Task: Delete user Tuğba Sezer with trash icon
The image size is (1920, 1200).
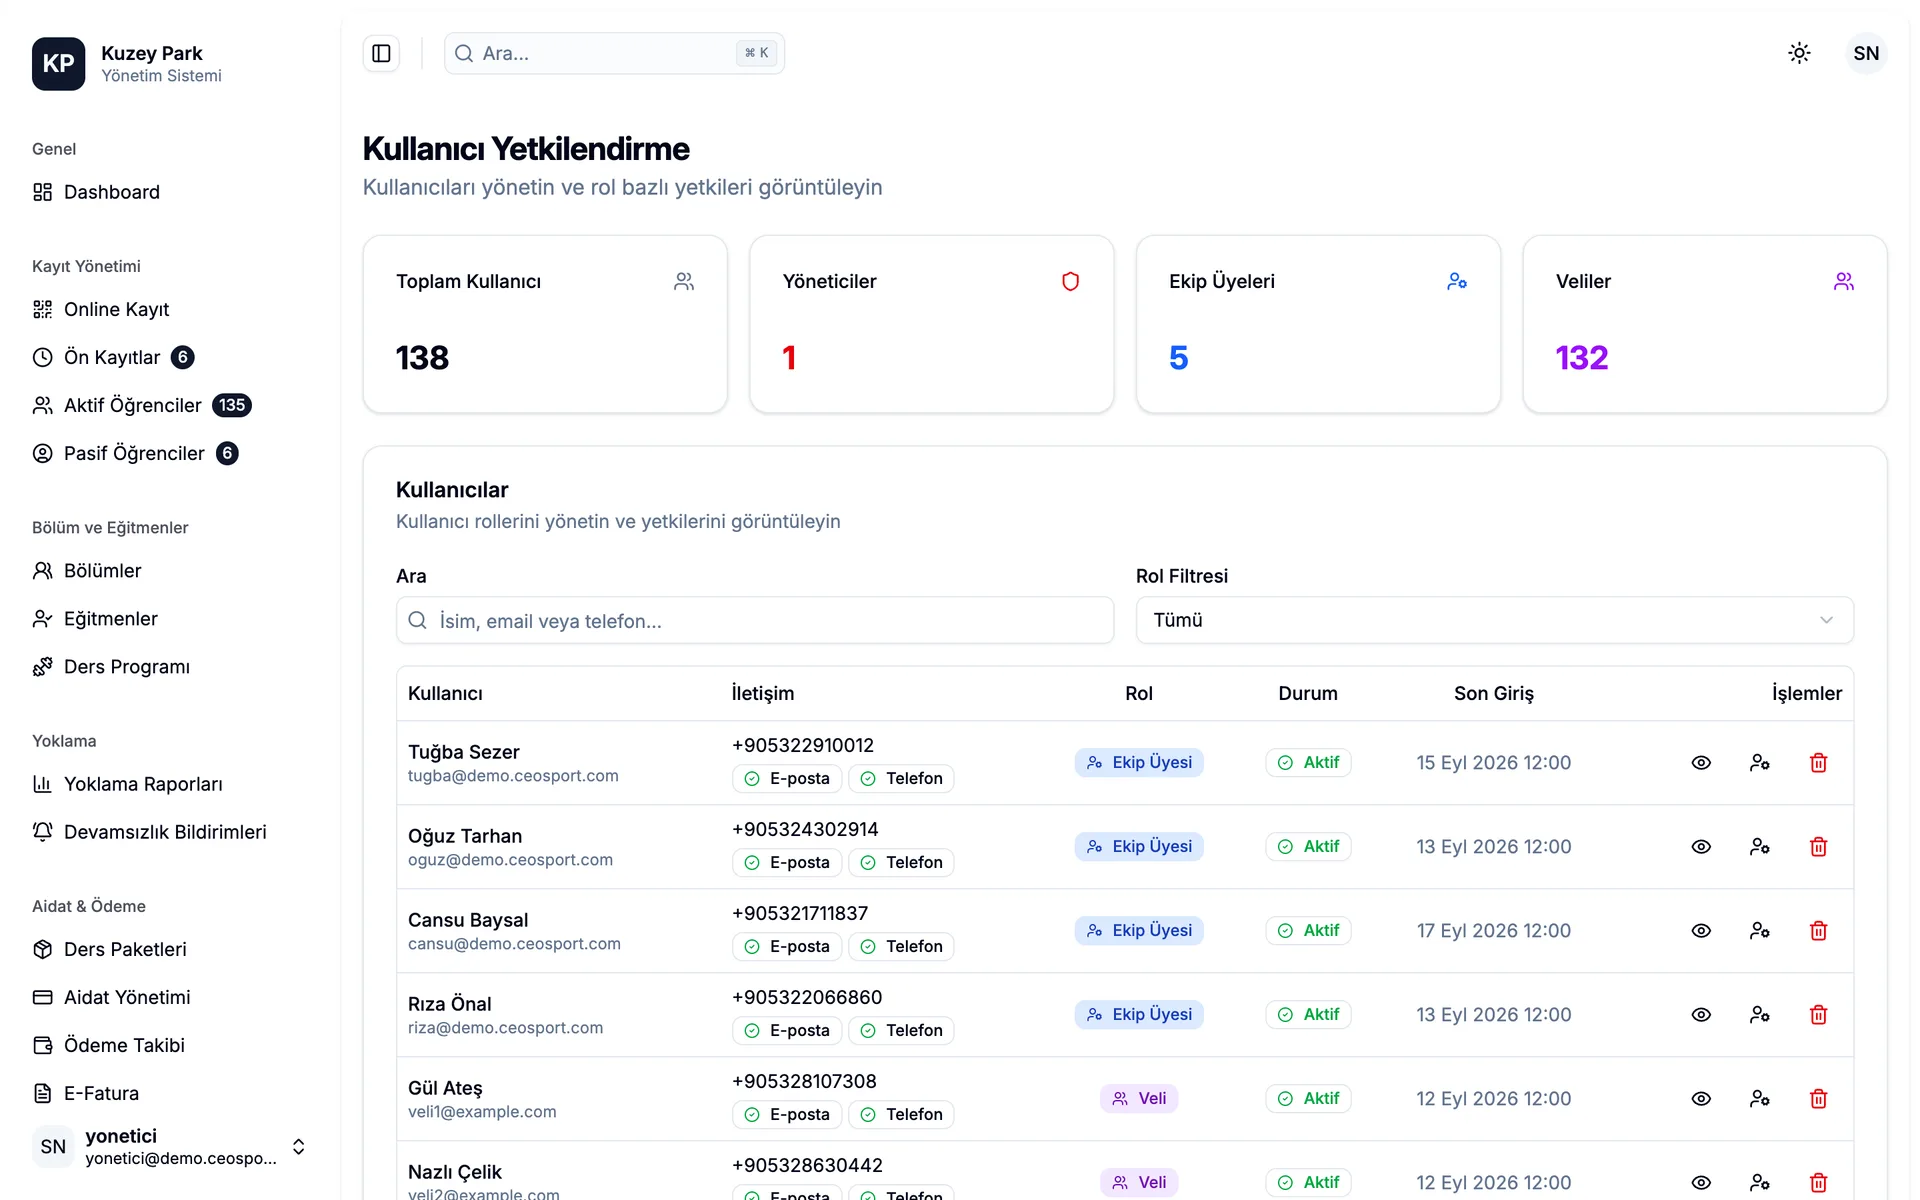Action: coord(1818,763)
